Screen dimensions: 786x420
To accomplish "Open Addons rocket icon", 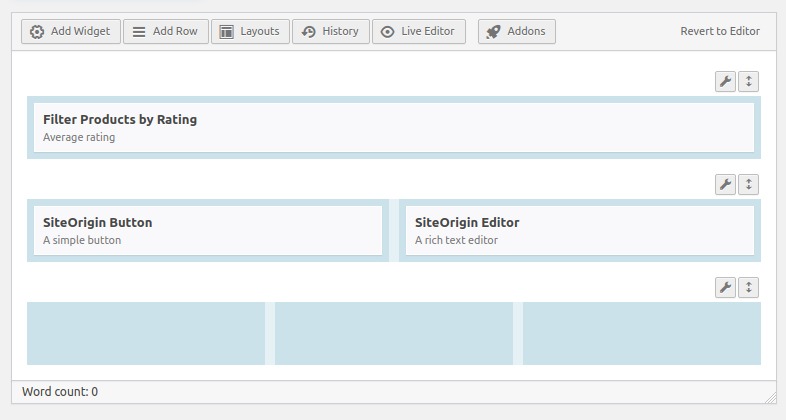I will 493,32.
